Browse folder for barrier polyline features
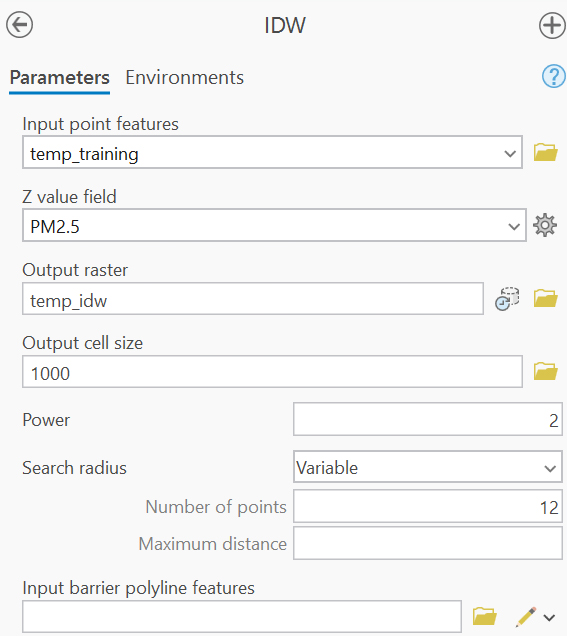Viewport: 567px width, 636px height. (485, 617)
